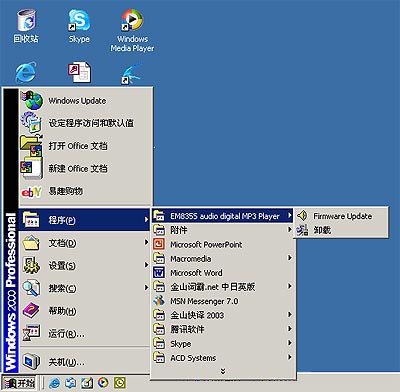
Task: Open the ACD Systems program group
Action: coord(223,358)
